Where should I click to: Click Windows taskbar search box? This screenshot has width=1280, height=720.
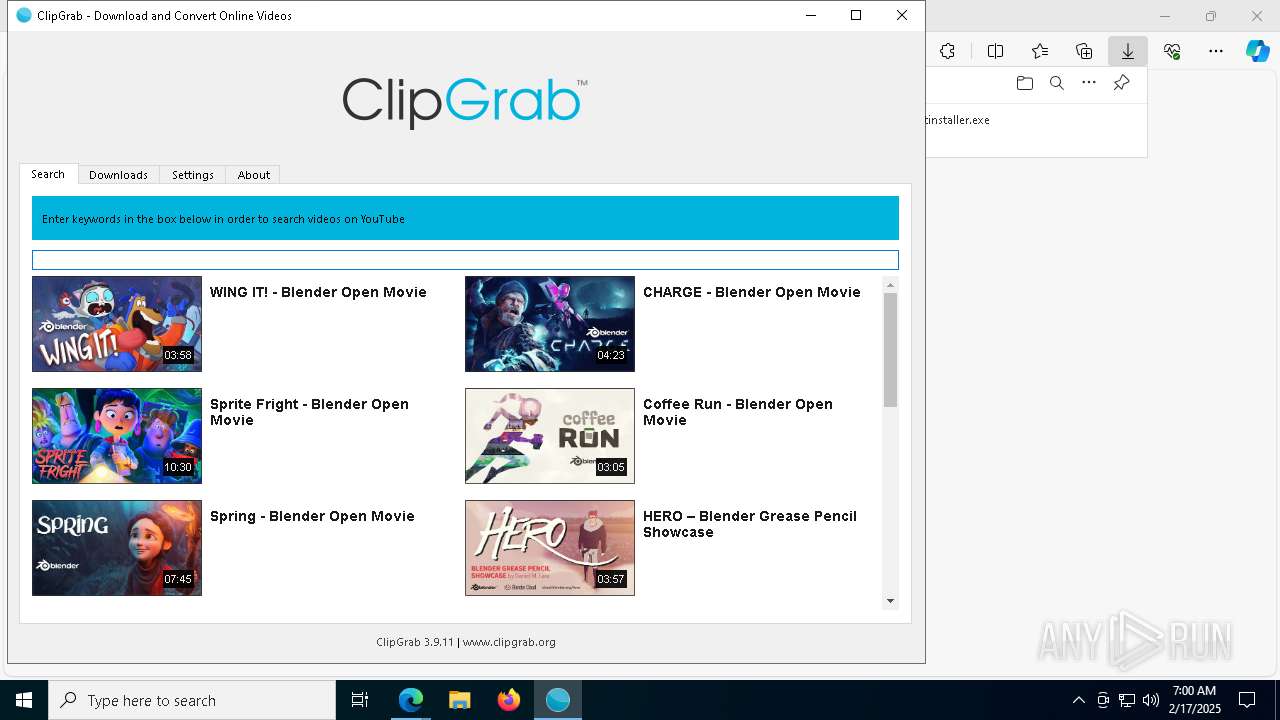click(192, 700)
